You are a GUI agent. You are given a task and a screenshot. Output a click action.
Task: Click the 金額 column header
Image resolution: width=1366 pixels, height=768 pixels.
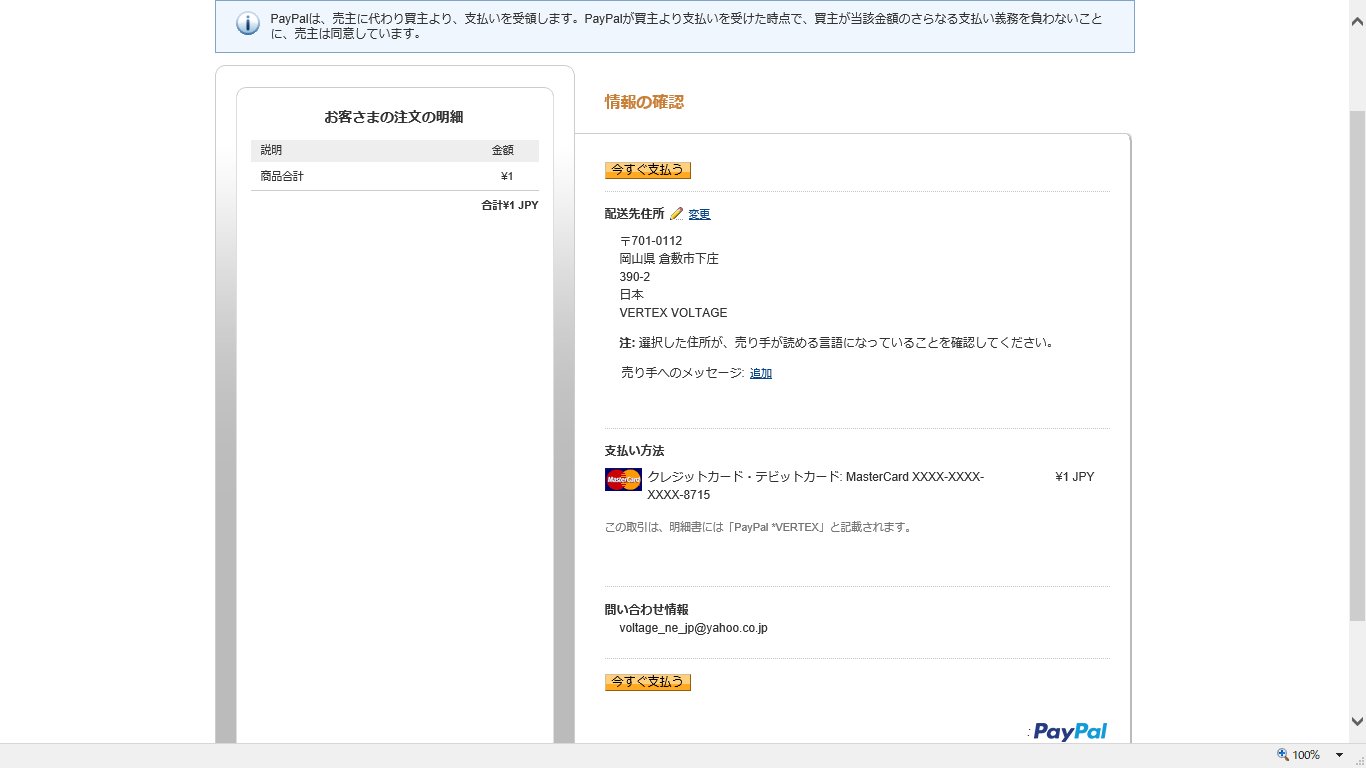502,150
